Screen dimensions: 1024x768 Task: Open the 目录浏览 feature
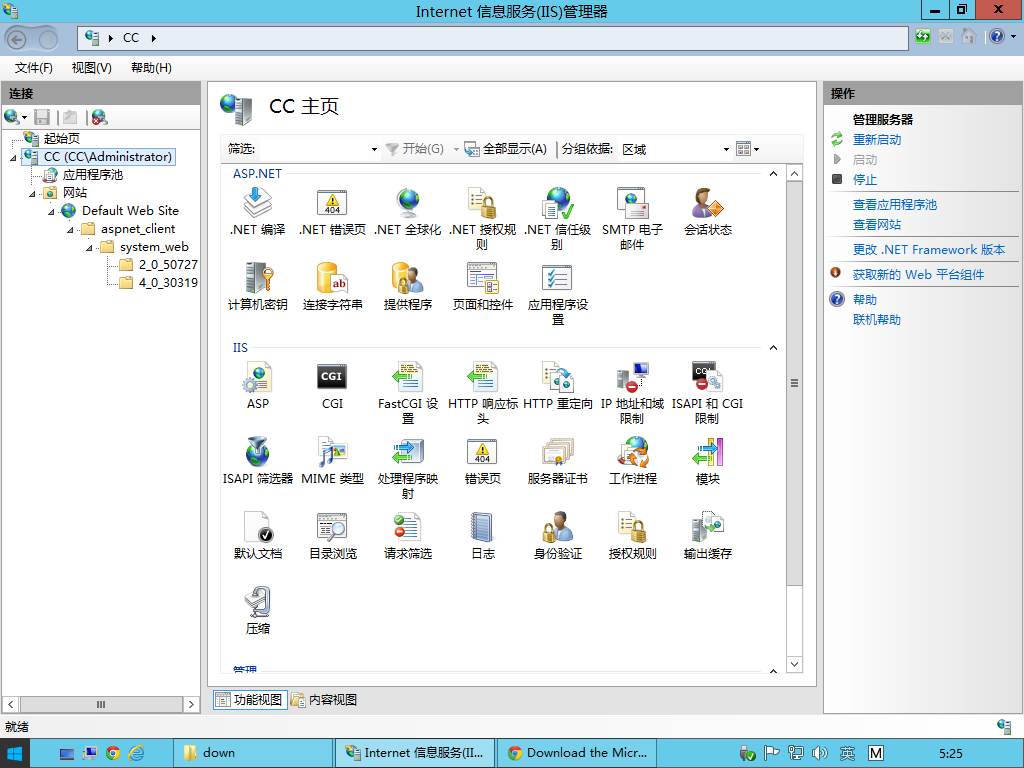(x=332, y=536)
